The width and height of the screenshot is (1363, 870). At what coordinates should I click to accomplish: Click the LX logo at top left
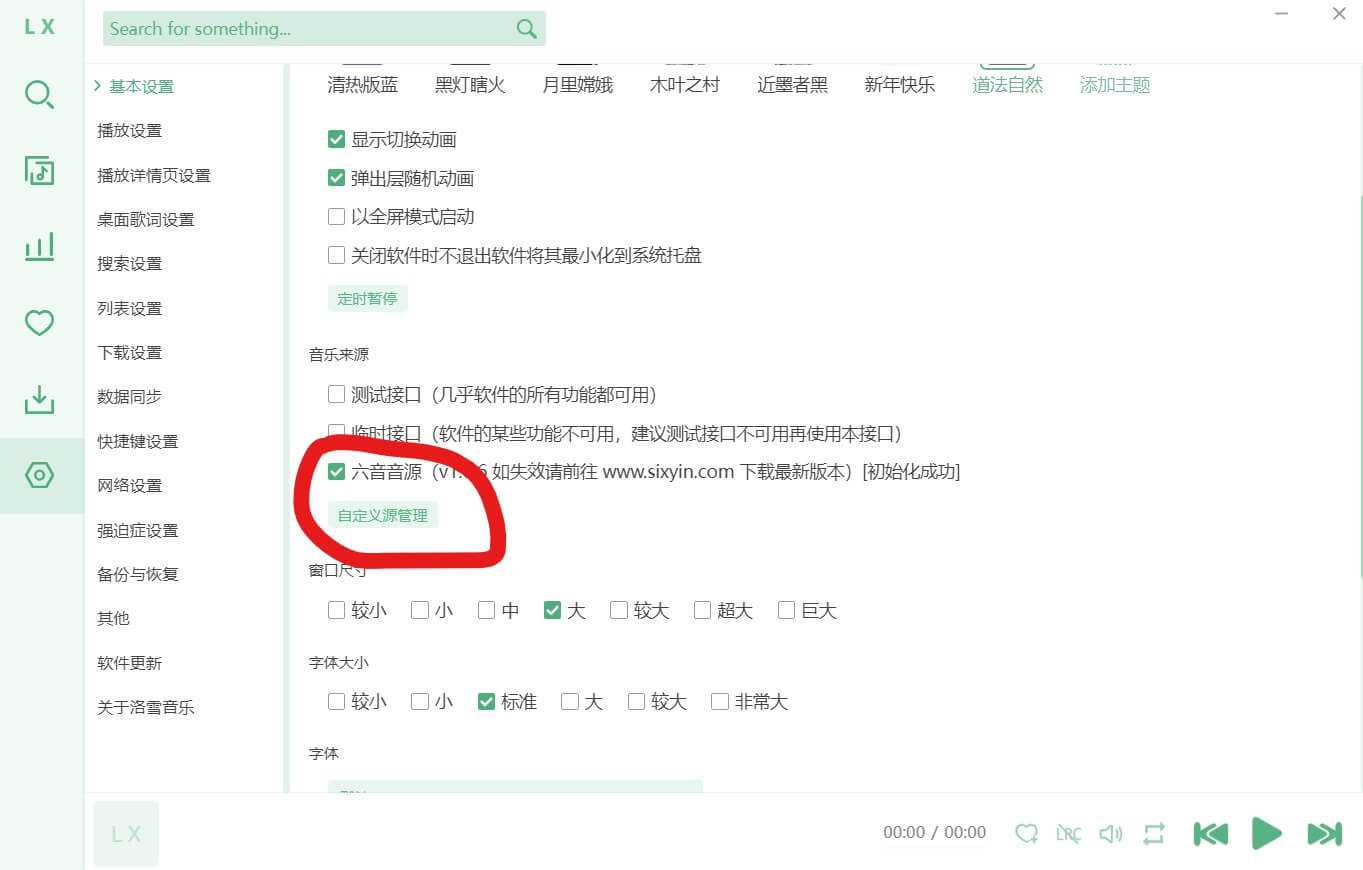click(x=40, y=27)
